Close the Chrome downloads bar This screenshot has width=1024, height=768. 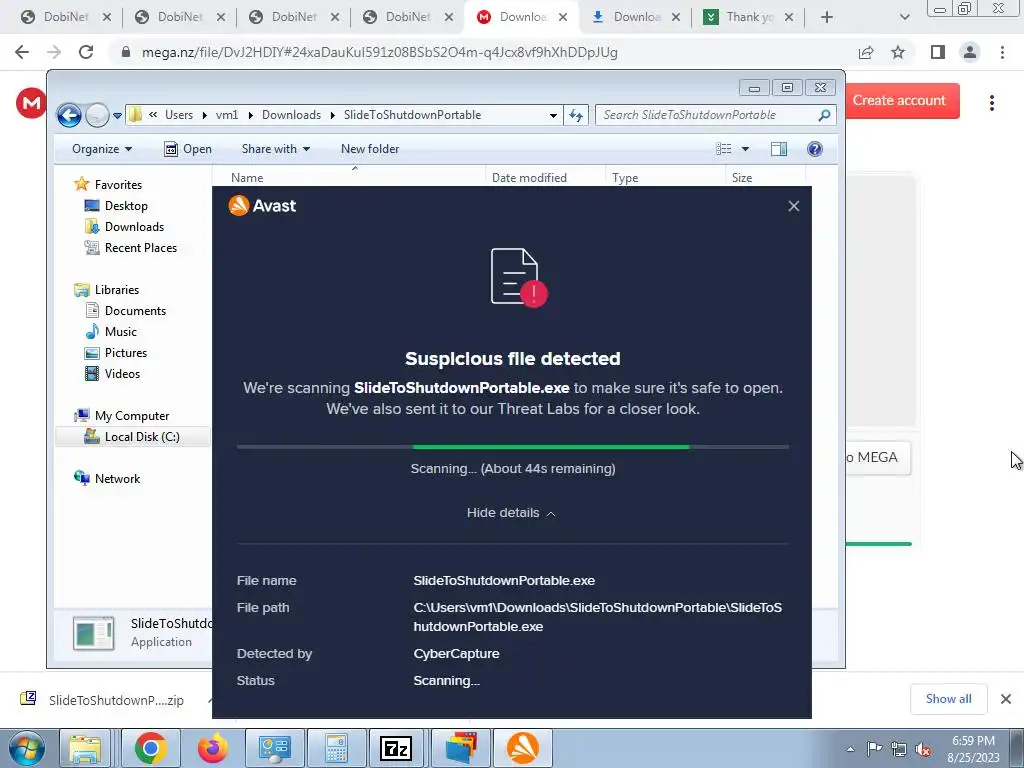click(x=1006, y=699)
